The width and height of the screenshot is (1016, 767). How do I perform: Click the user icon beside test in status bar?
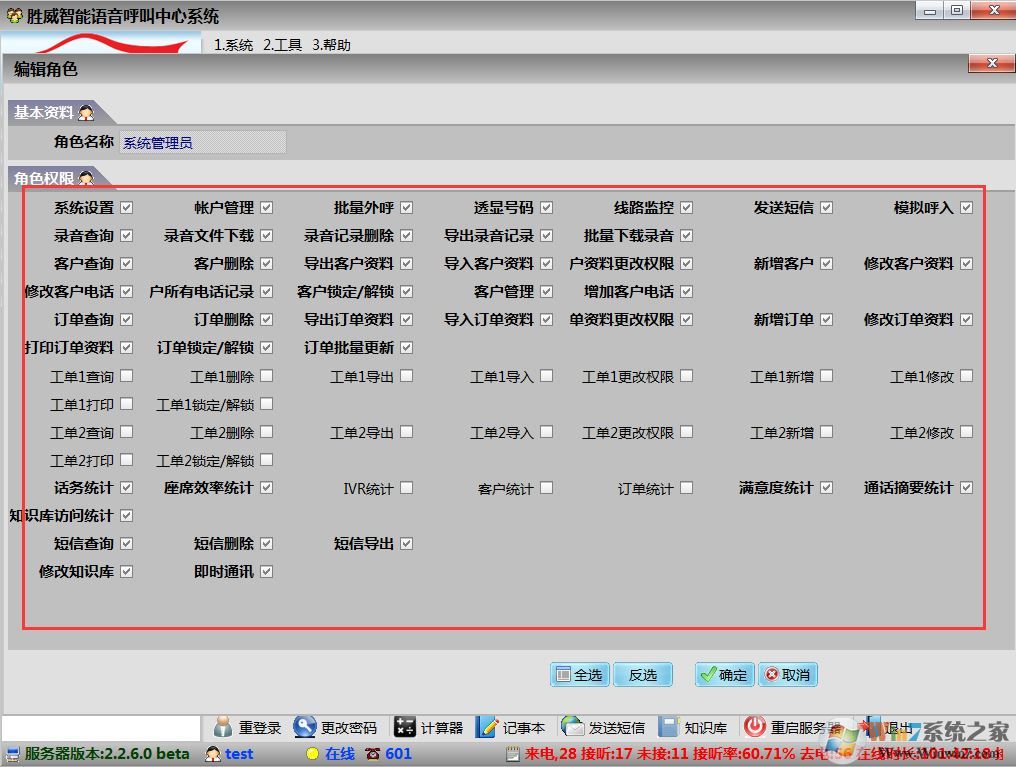(x=213, y=754)
